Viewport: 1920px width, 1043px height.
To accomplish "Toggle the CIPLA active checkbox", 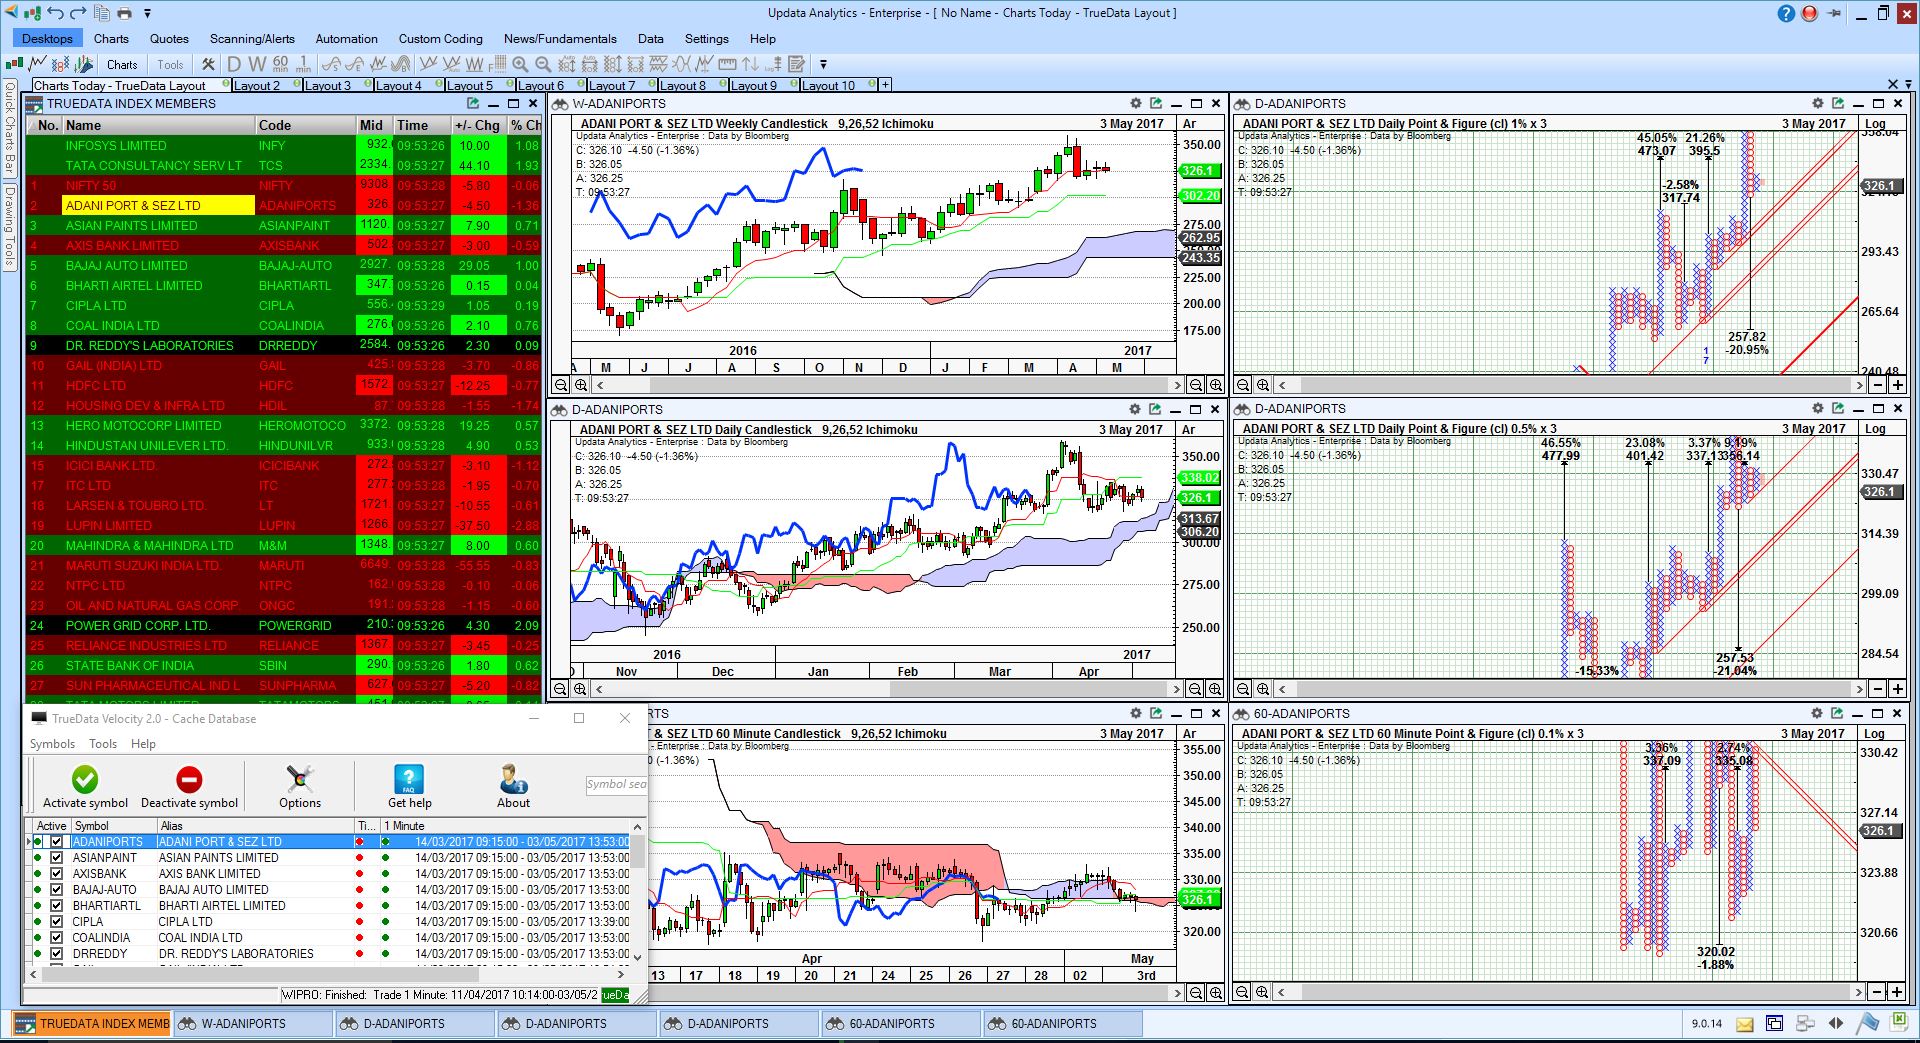I will pyautogui.click(x=56, y=922).
